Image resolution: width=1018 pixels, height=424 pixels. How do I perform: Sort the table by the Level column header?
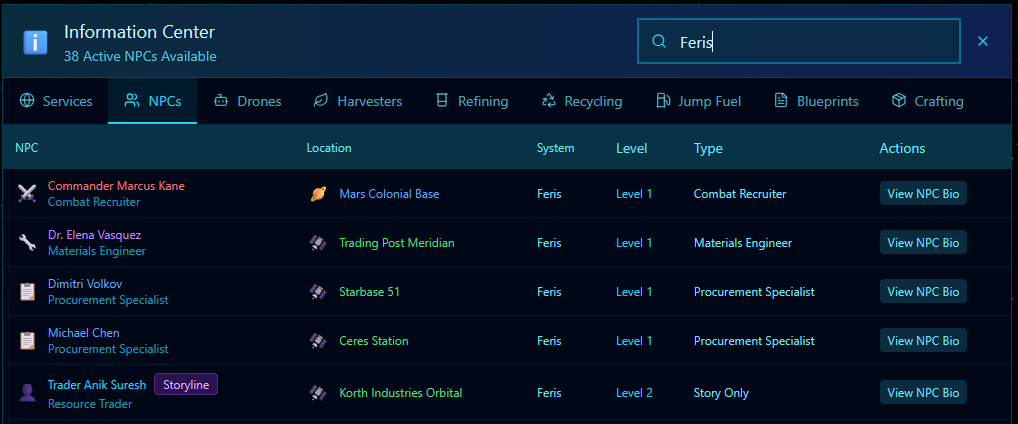click(x=631, y=148)
